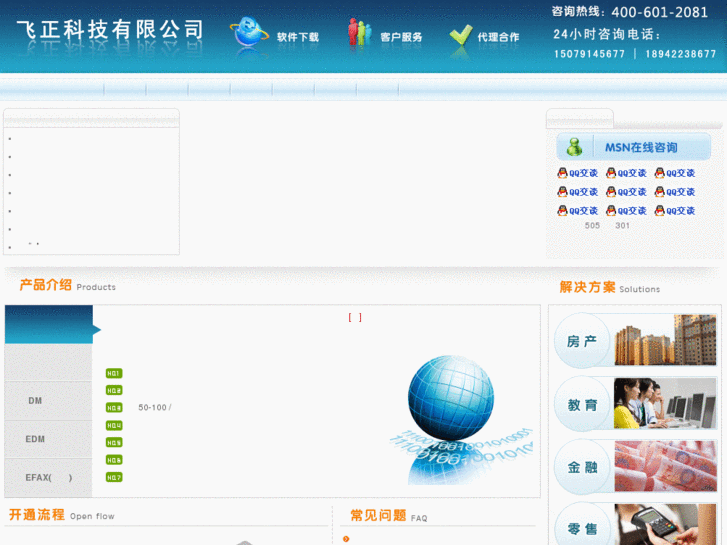The width and height of the screenshot is (727, 545).
Task: Click the number 301 below QQ links
Action: click(x=622, y=225)
